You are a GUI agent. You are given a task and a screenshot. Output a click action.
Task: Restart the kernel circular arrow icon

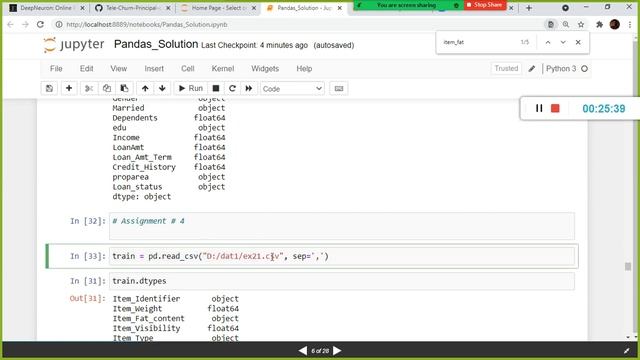[232, 88]
